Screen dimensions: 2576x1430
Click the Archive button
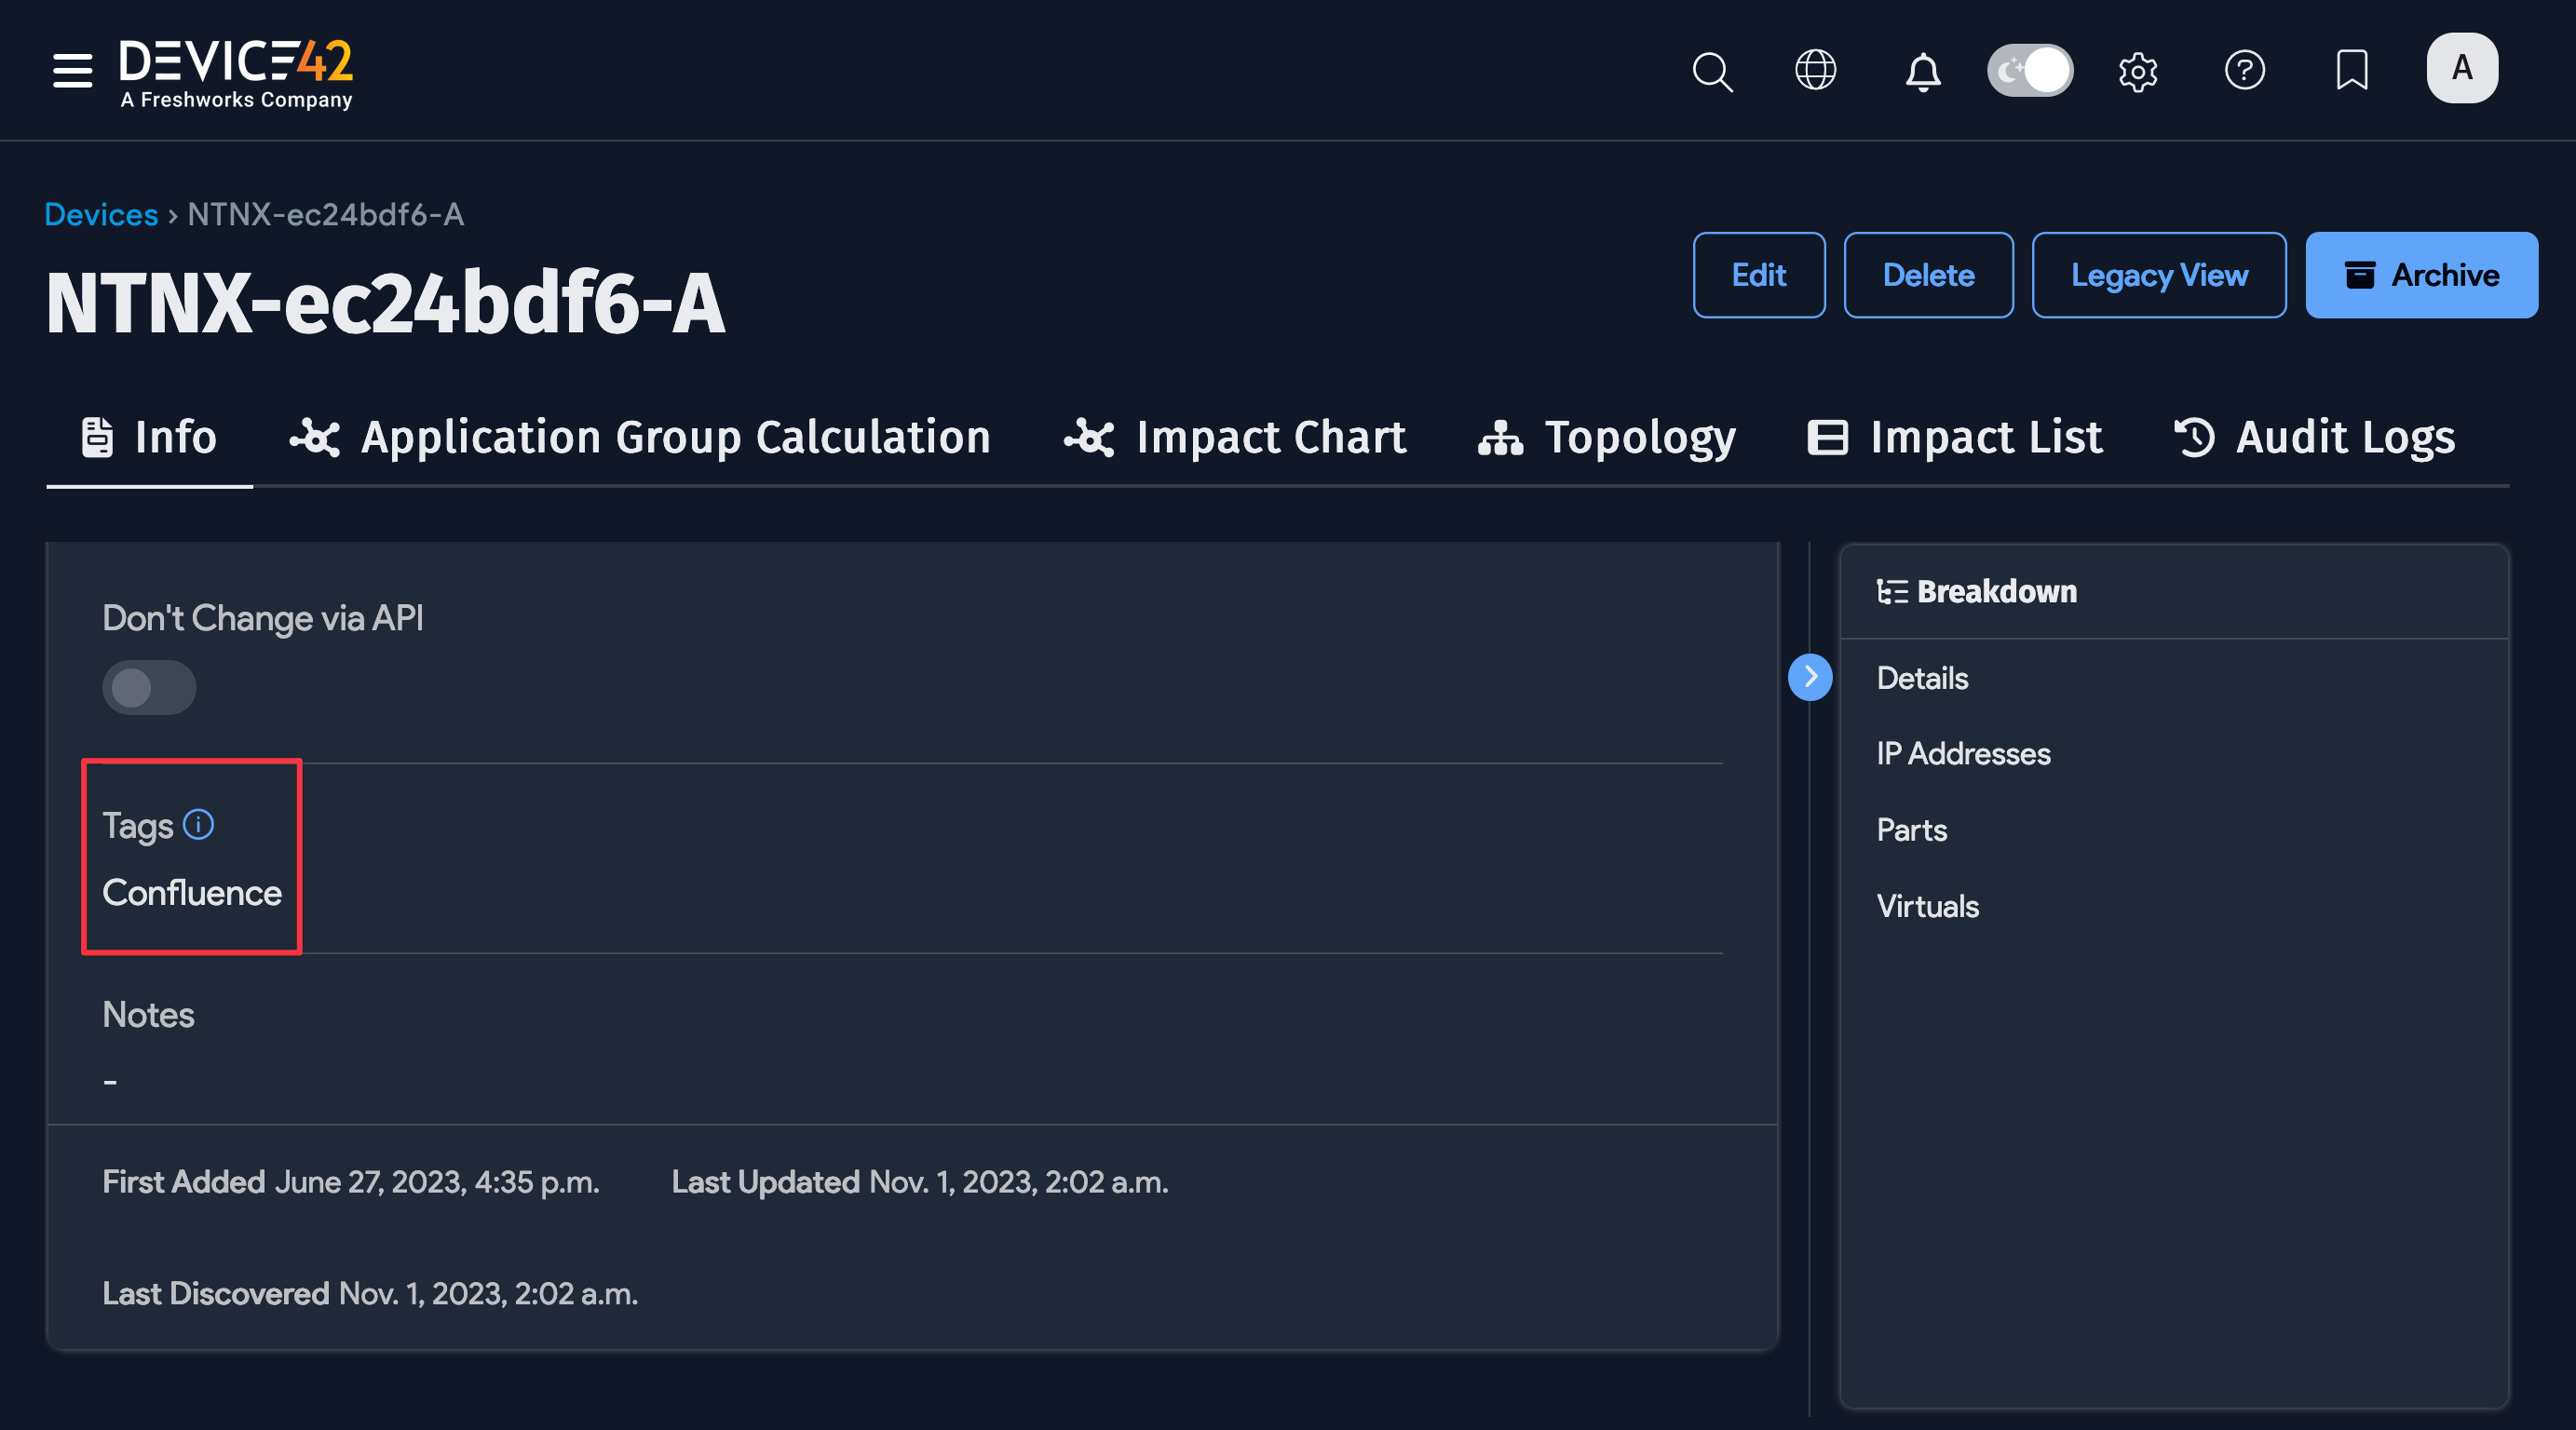point(2421,275)
